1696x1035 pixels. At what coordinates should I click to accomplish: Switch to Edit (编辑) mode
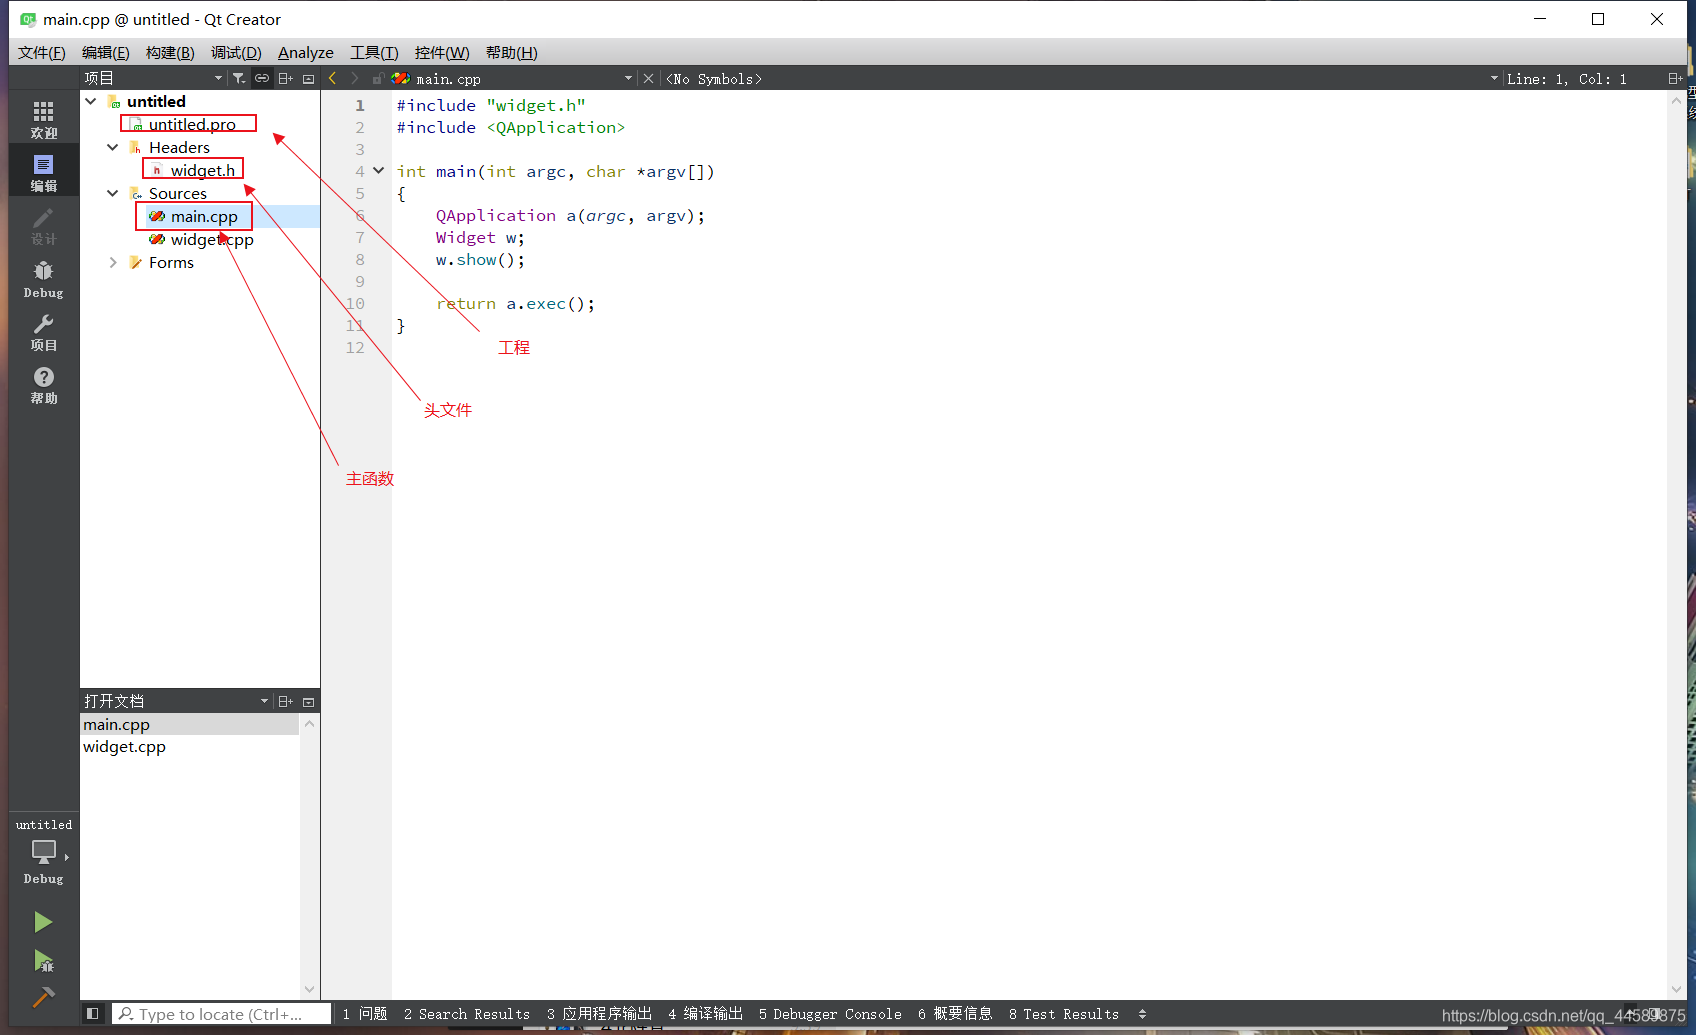click(x=43, y=172)
